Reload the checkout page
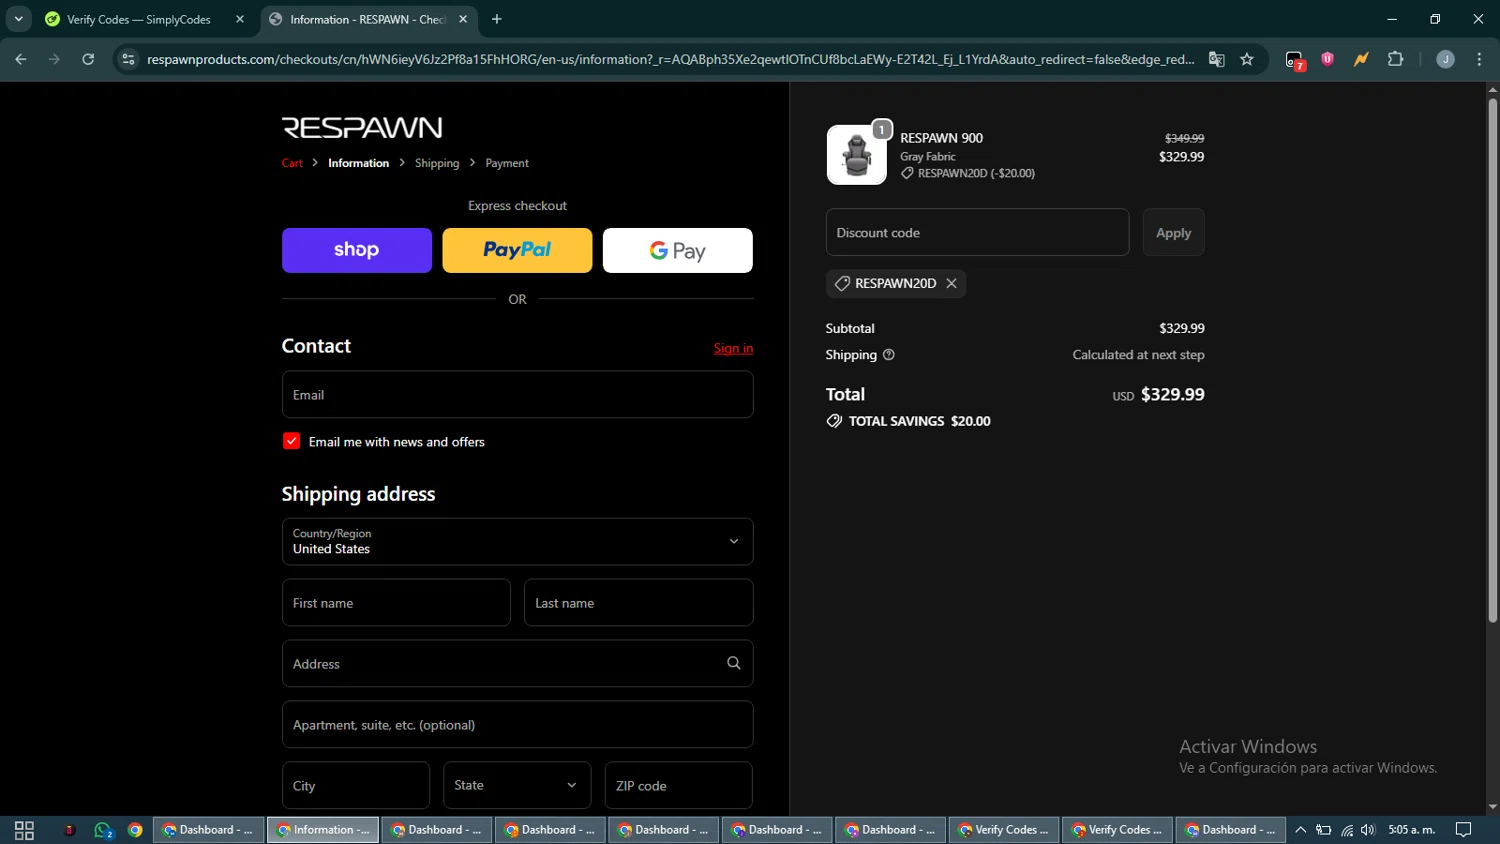 tap(88, 59)
